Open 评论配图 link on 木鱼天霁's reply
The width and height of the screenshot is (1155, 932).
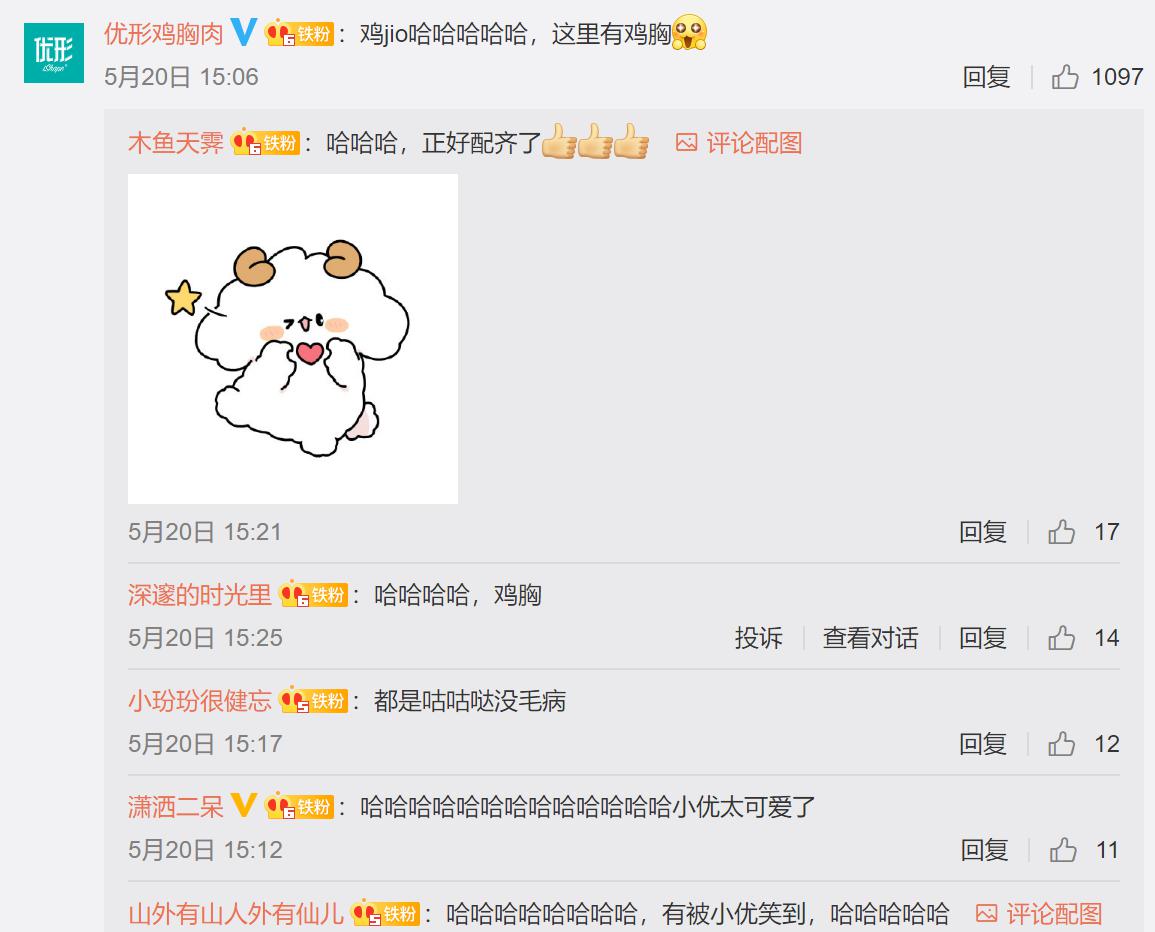point(739,143)
